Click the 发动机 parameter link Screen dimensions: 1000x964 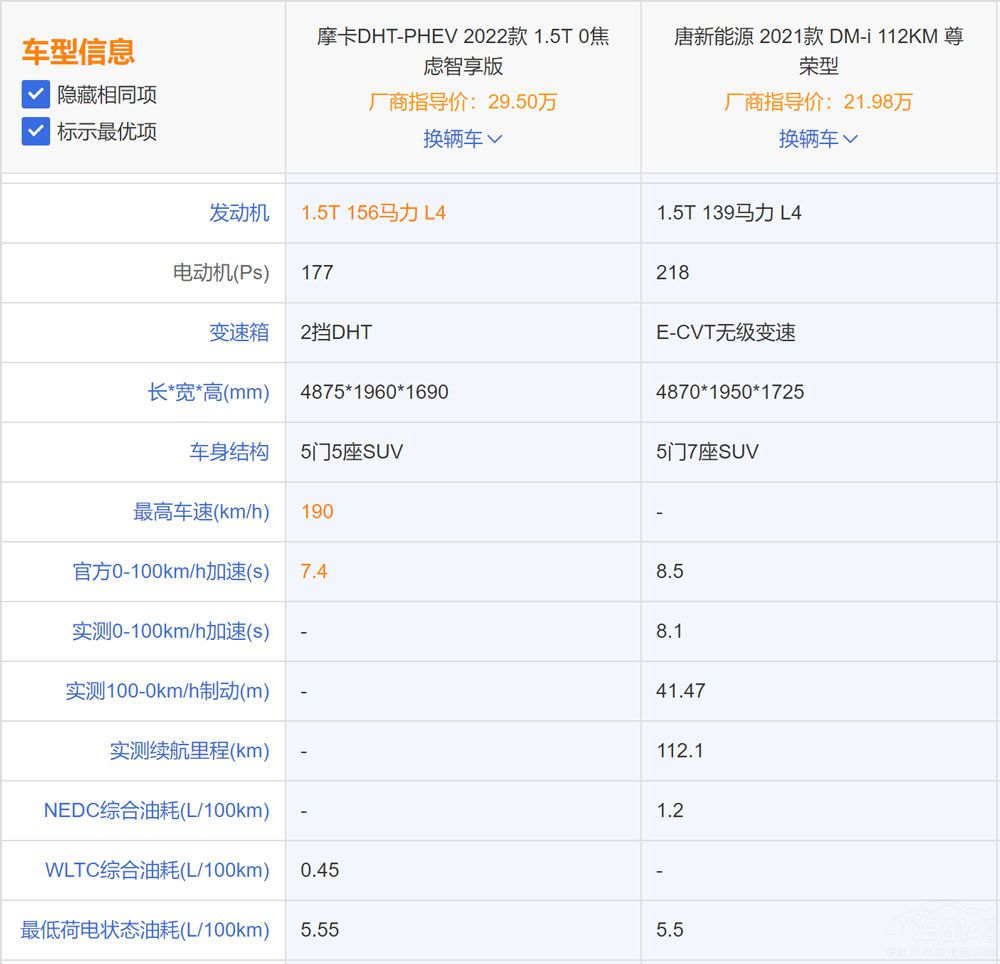coord(238,212)
